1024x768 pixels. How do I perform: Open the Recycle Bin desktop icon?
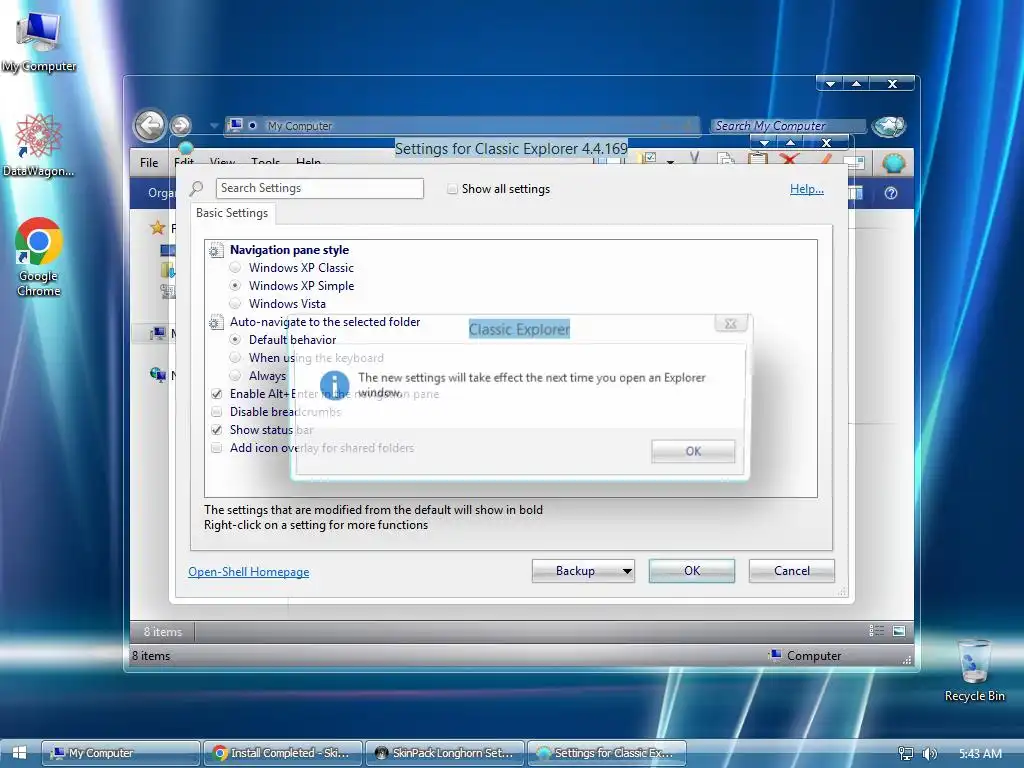(x=974, y=671)
